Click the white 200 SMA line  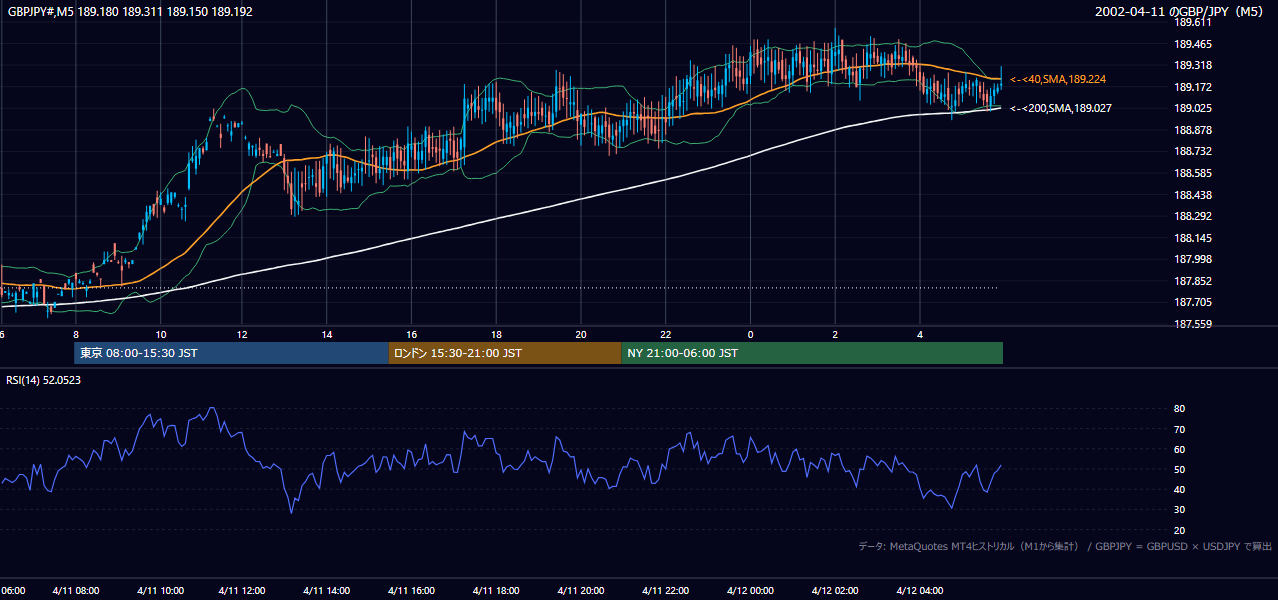tap(500, 216)
